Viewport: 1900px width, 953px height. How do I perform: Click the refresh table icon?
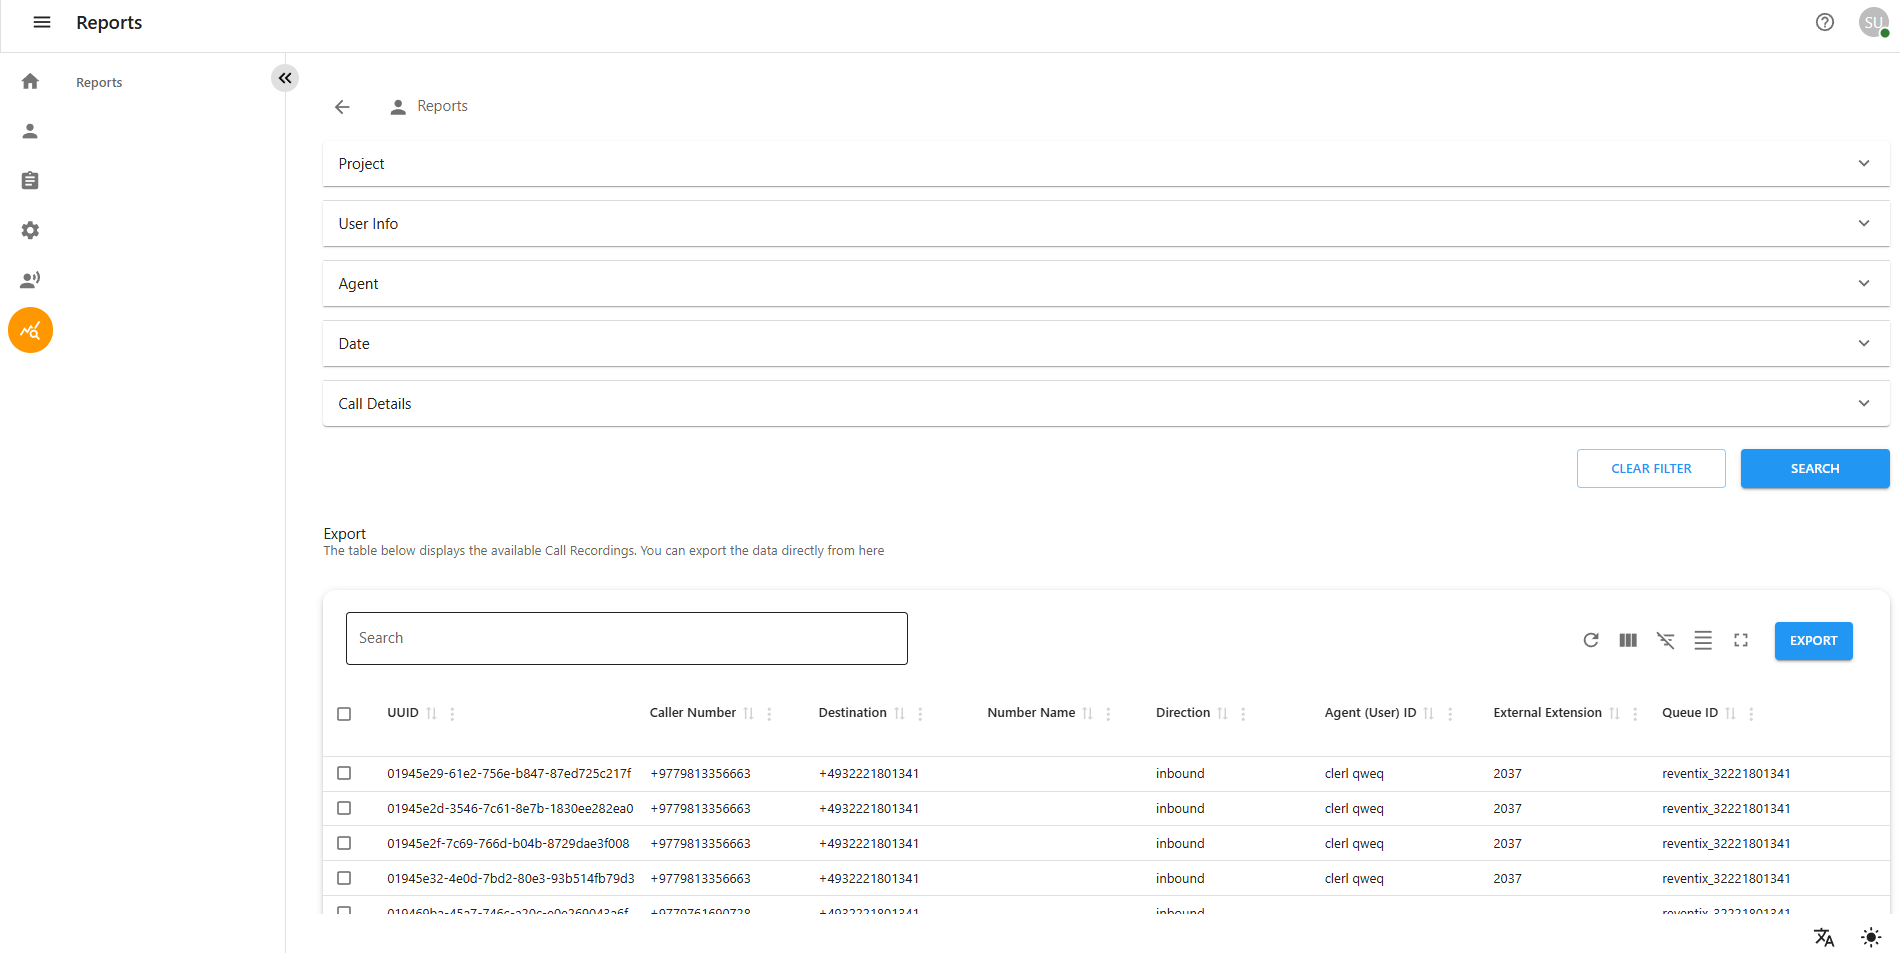point(1590,640)
